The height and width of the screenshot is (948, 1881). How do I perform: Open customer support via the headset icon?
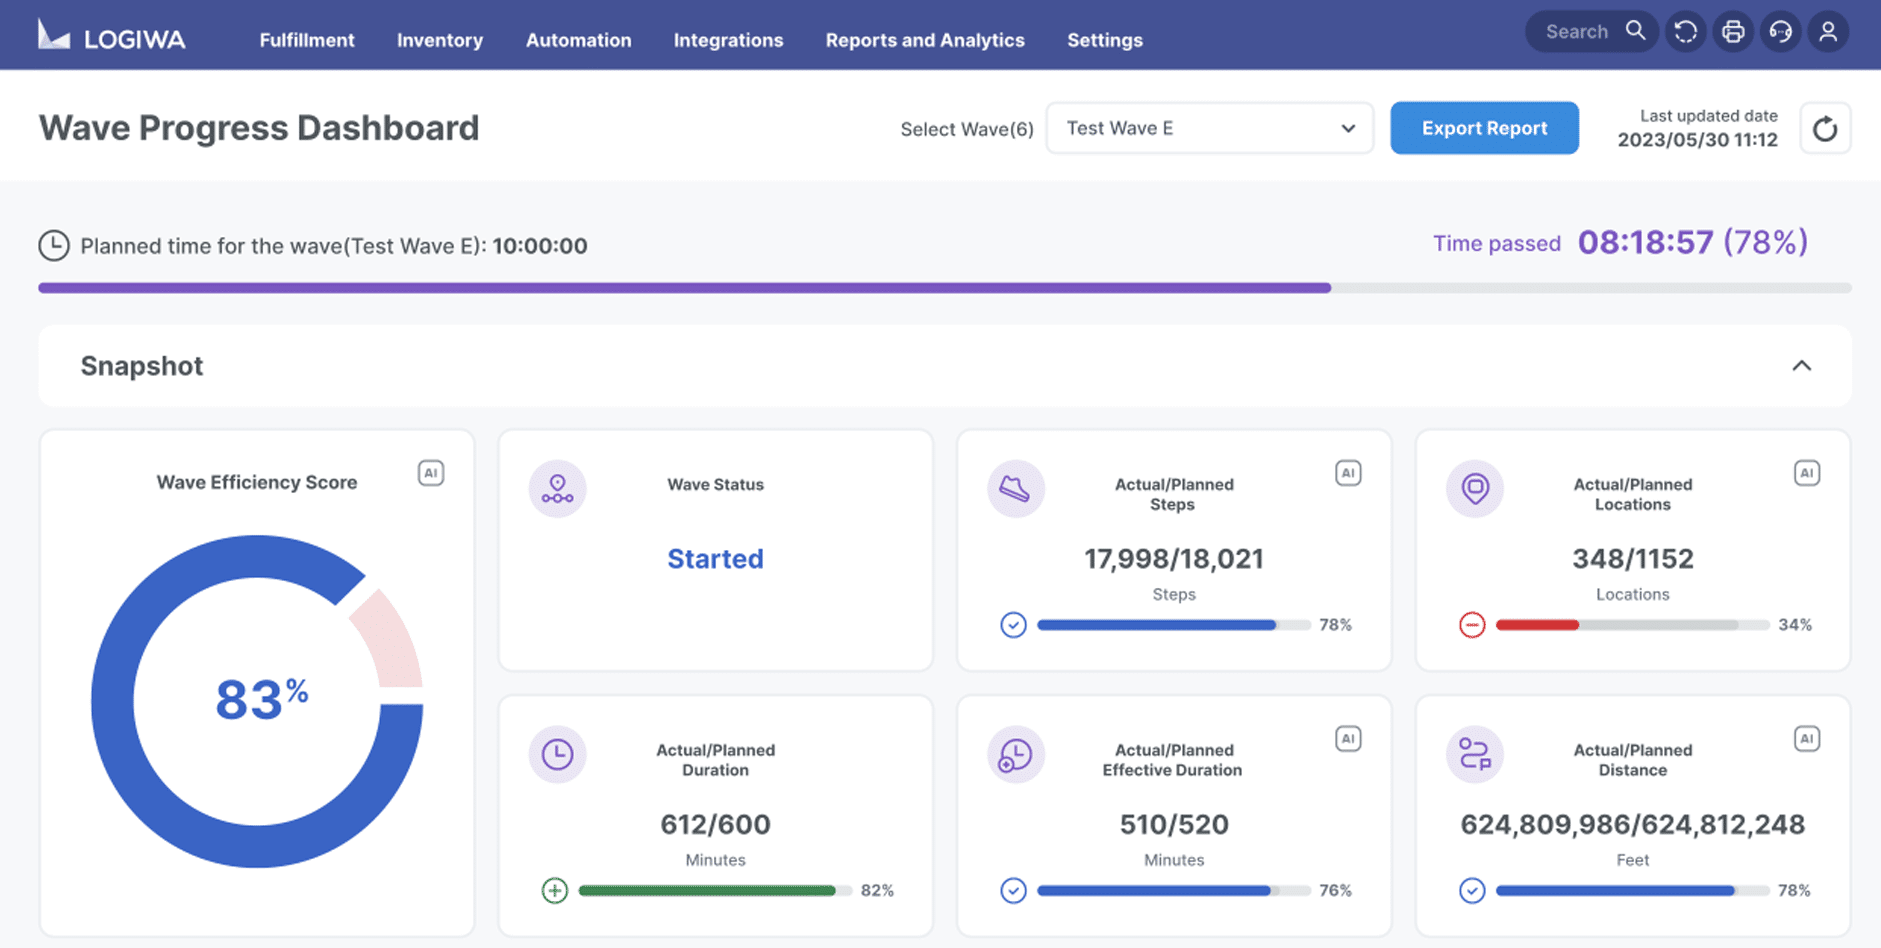pyautogui.click(x=1781, y=31)
